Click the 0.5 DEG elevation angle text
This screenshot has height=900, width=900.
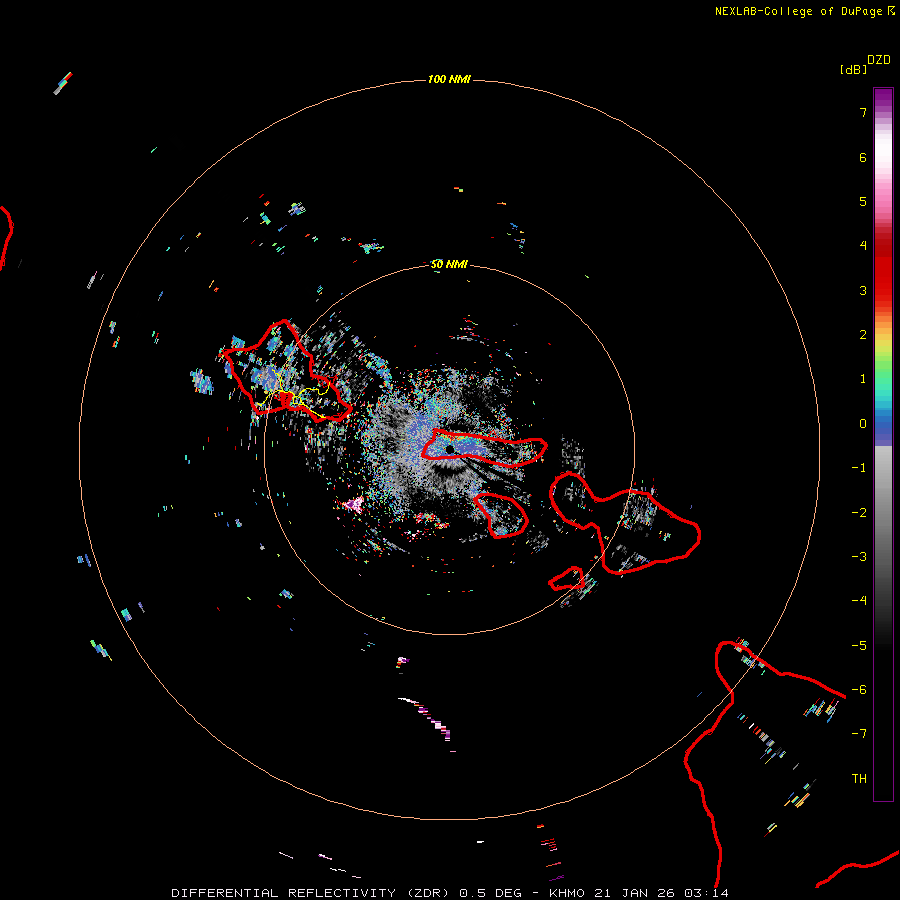[x=491, y=893]
